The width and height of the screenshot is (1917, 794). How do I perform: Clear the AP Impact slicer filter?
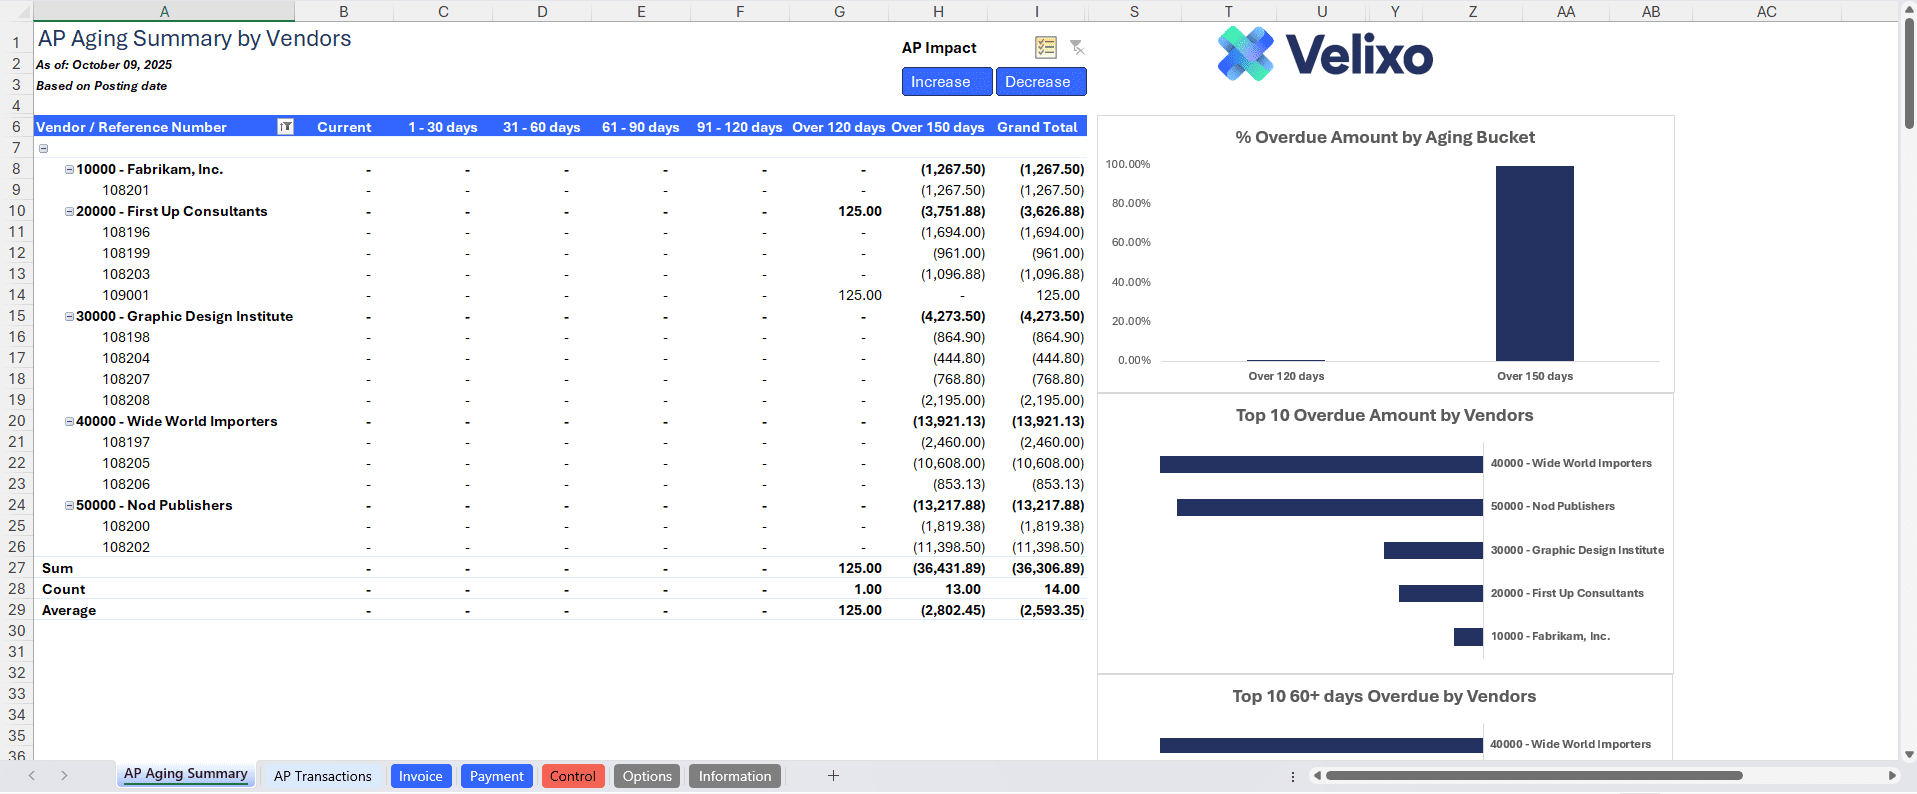point(1077,47)
